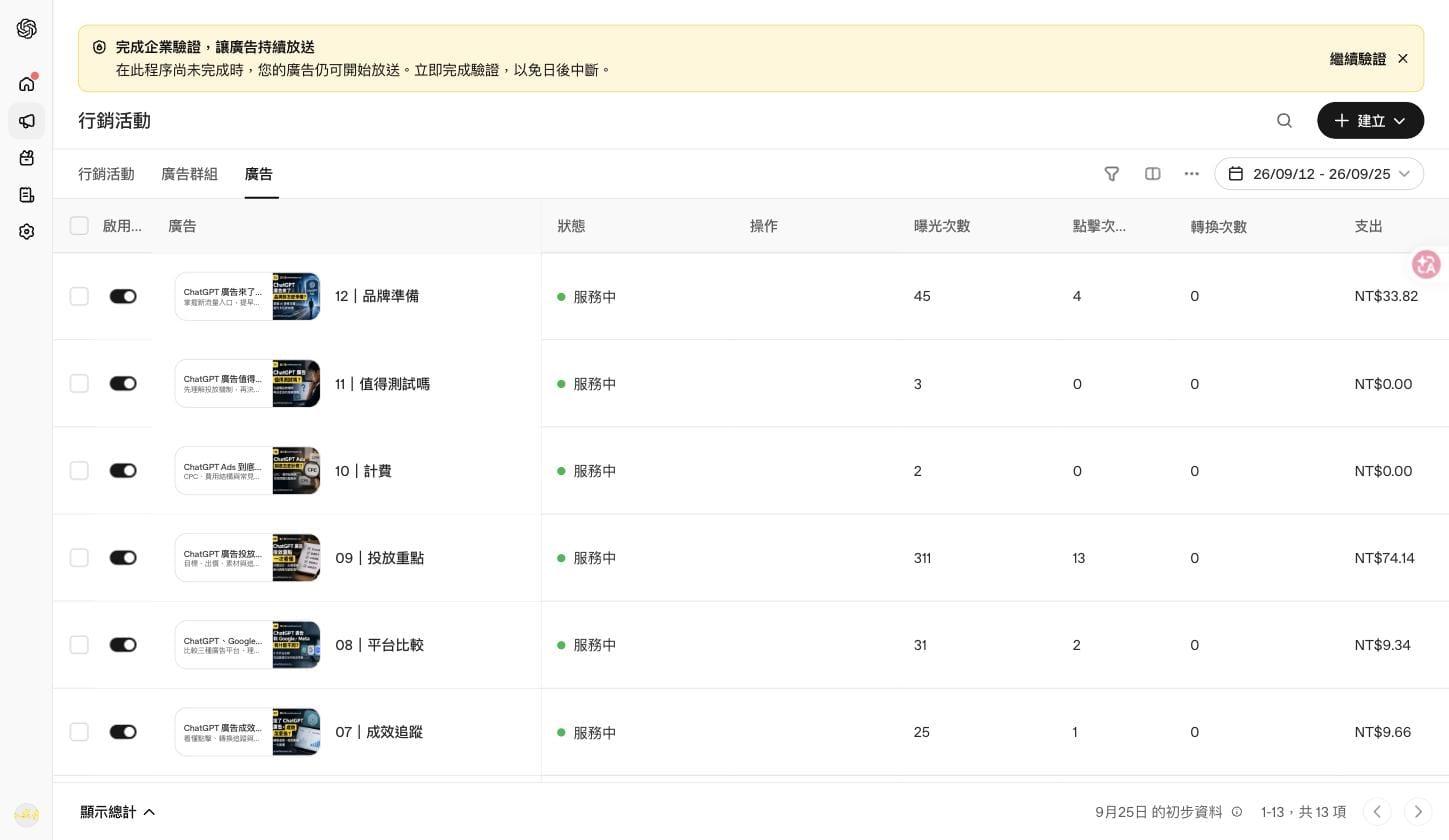
Task: Open the 建立 create dropdown
Action: click(x=1370, y=121)
